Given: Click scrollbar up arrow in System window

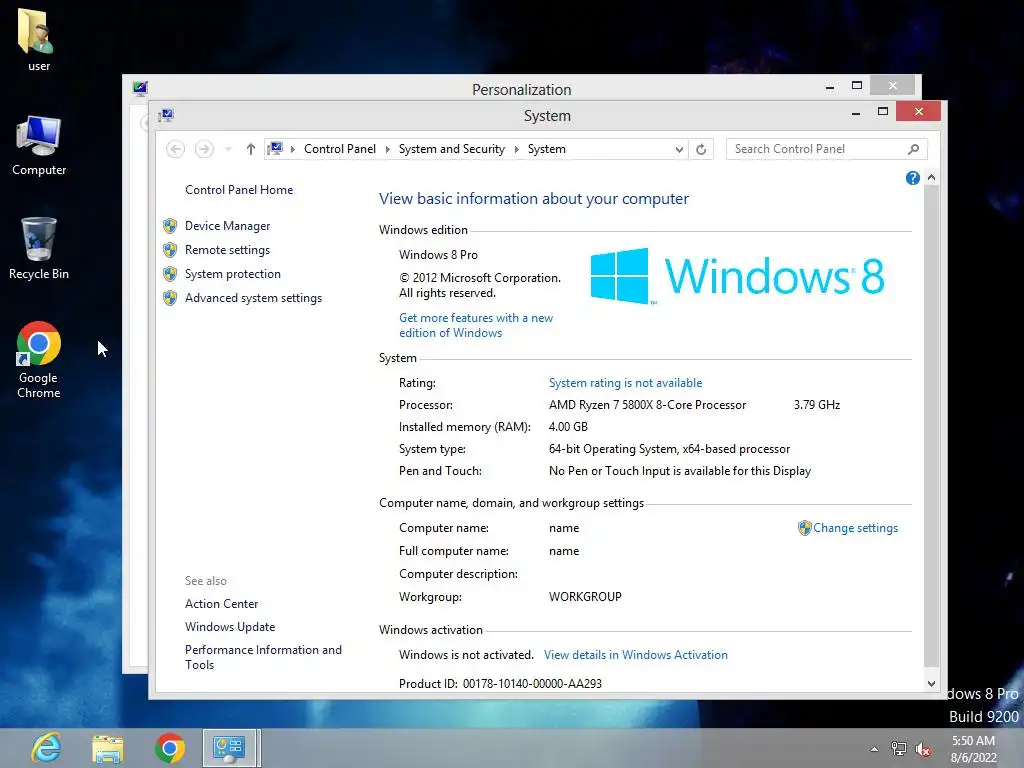Looking at the screenshot, I should pyautogui.click(x=931, y=178).
